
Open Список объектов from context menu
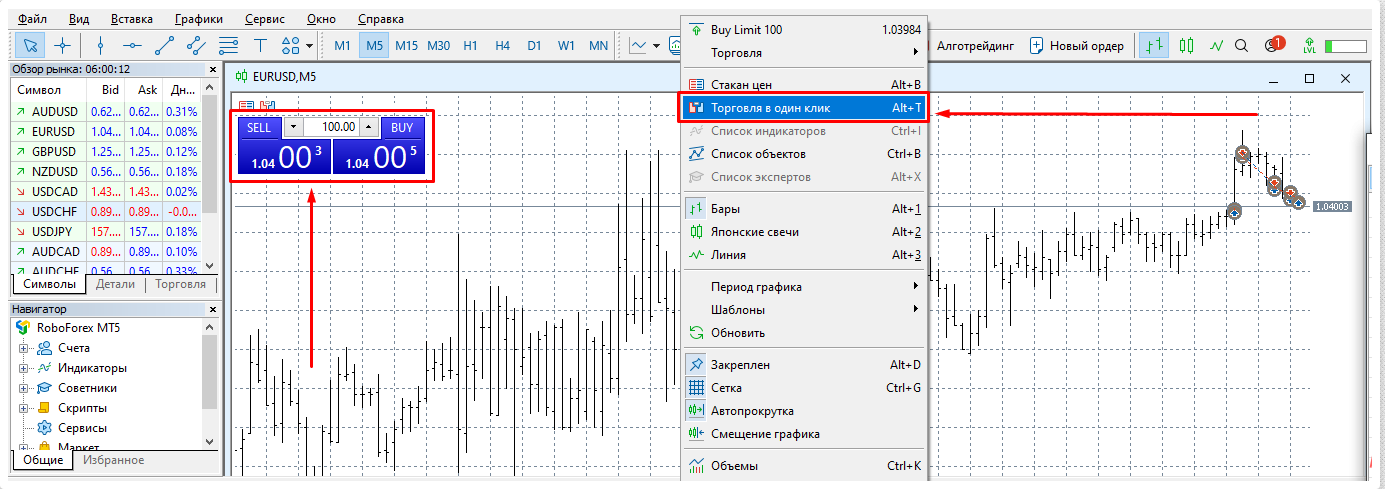[804, 154]
